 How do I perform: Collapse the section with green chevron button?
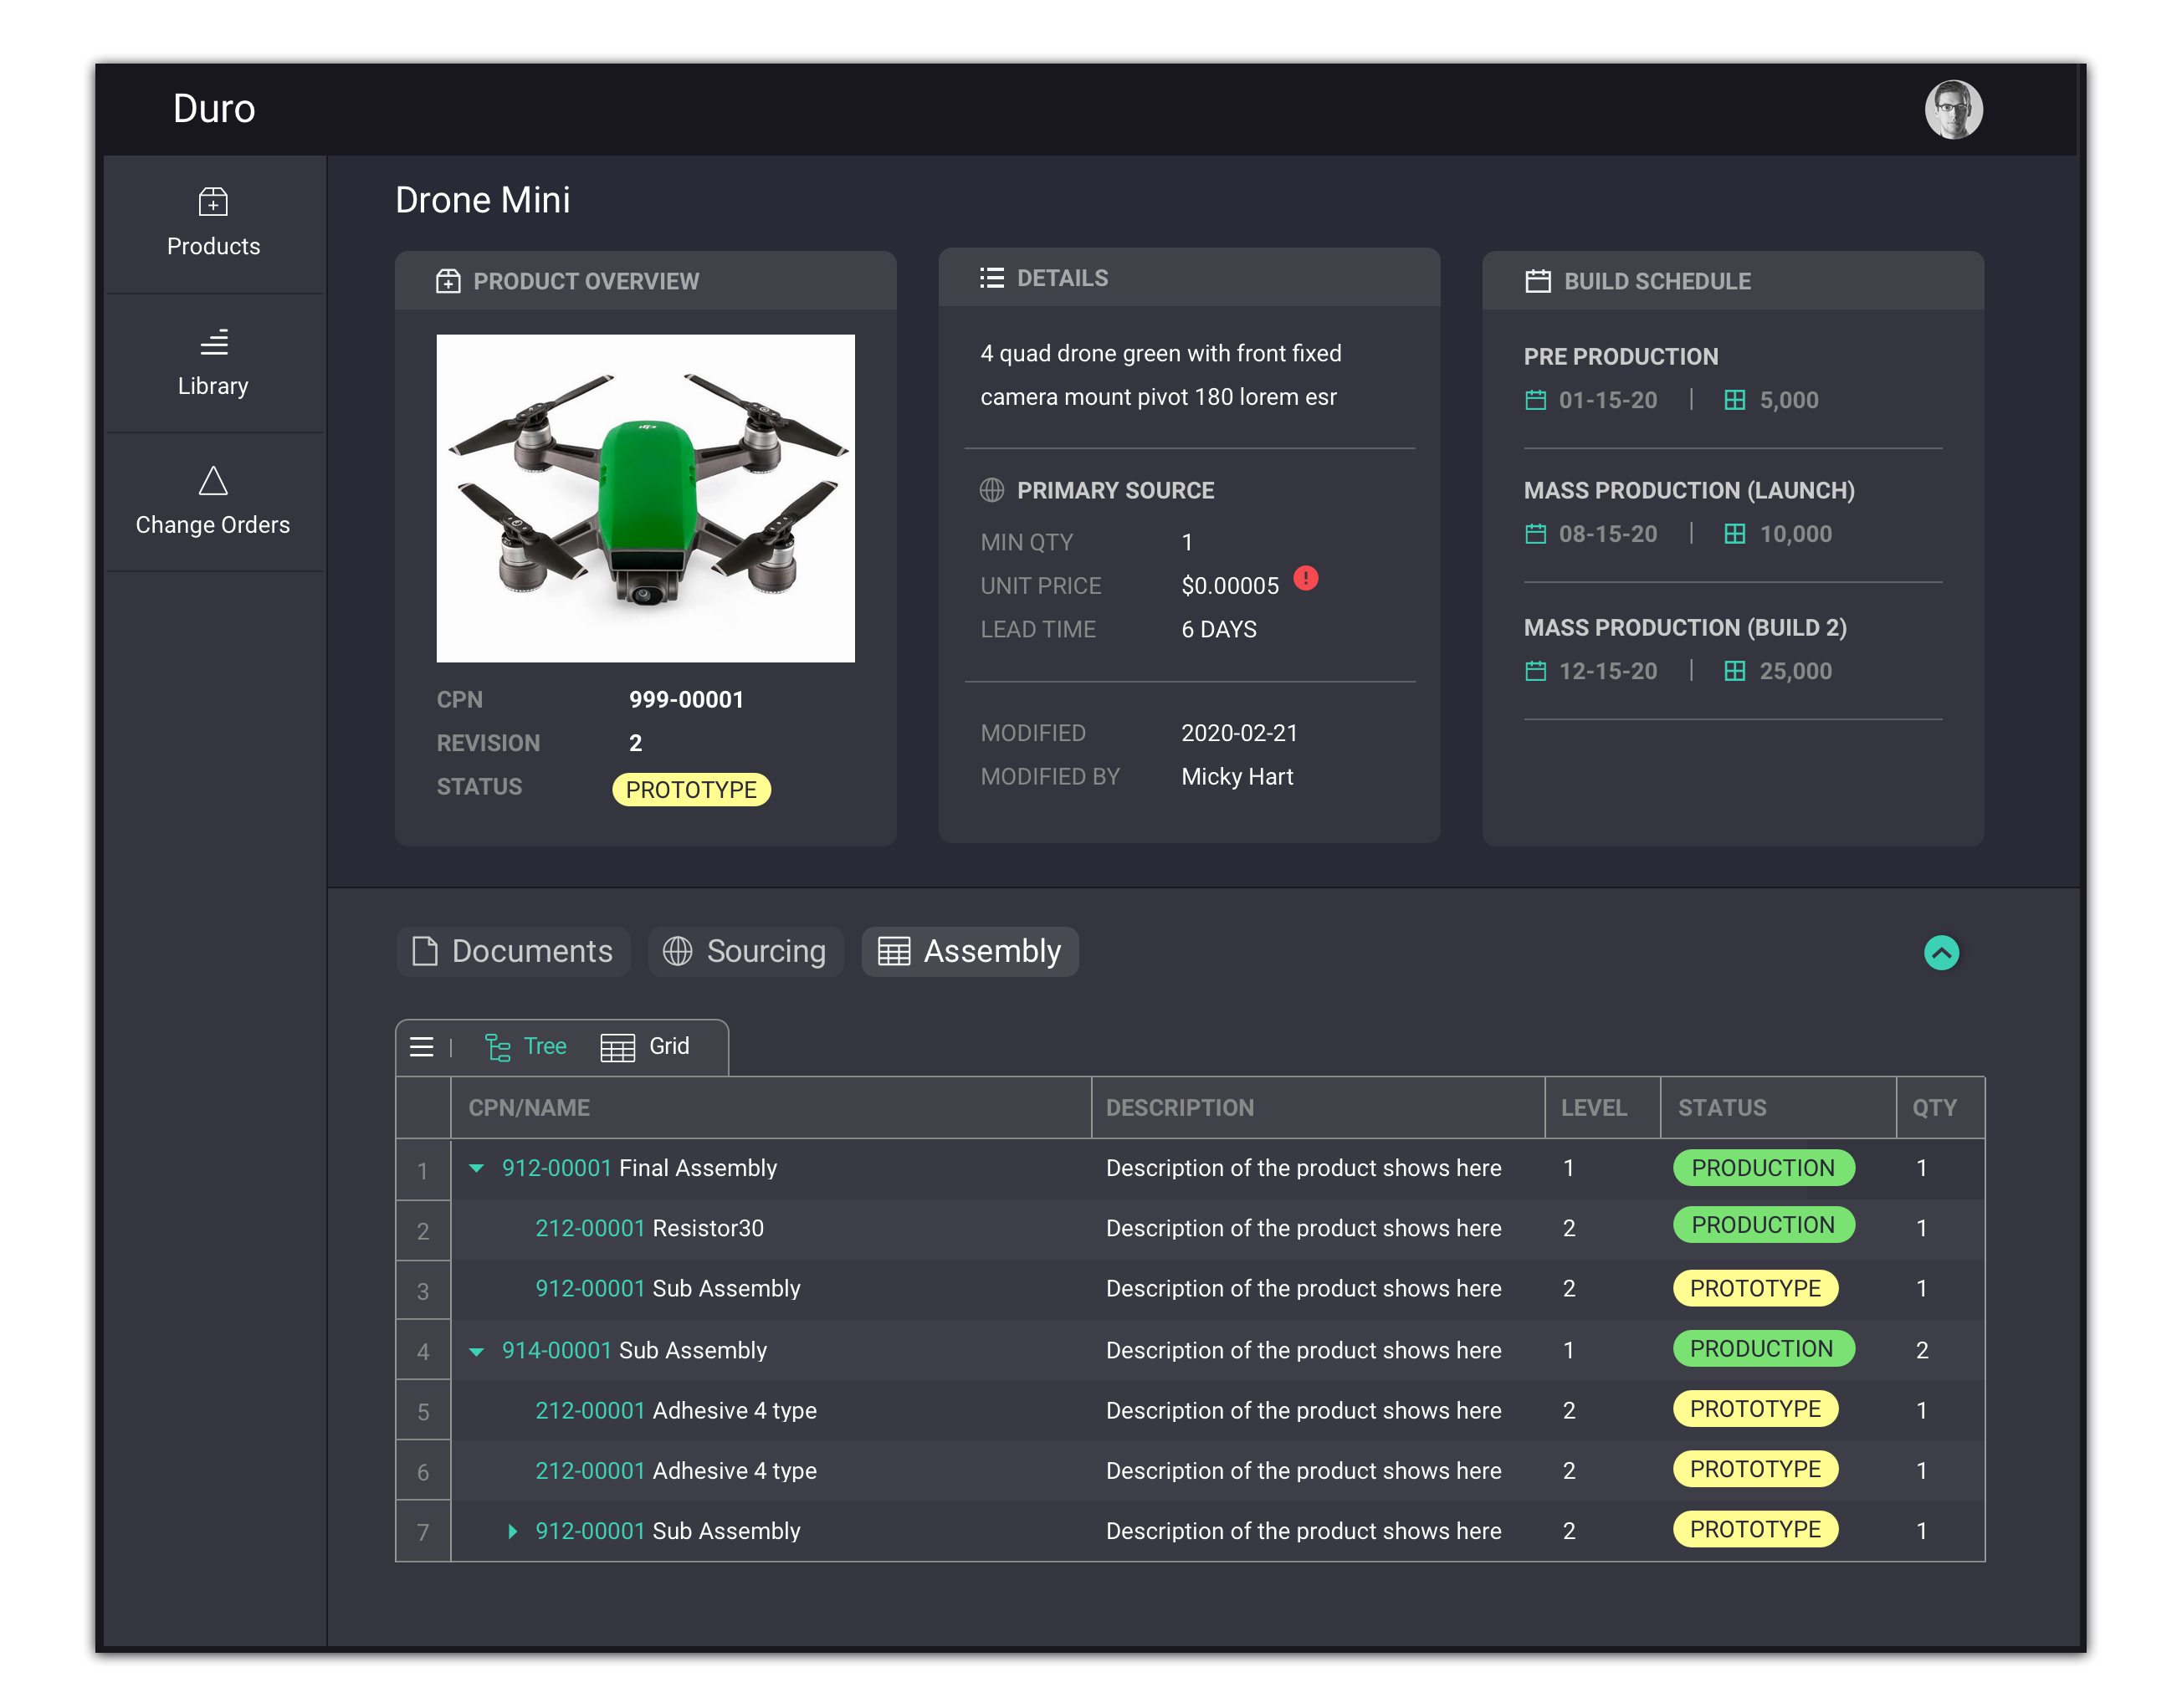point(1940,952)
